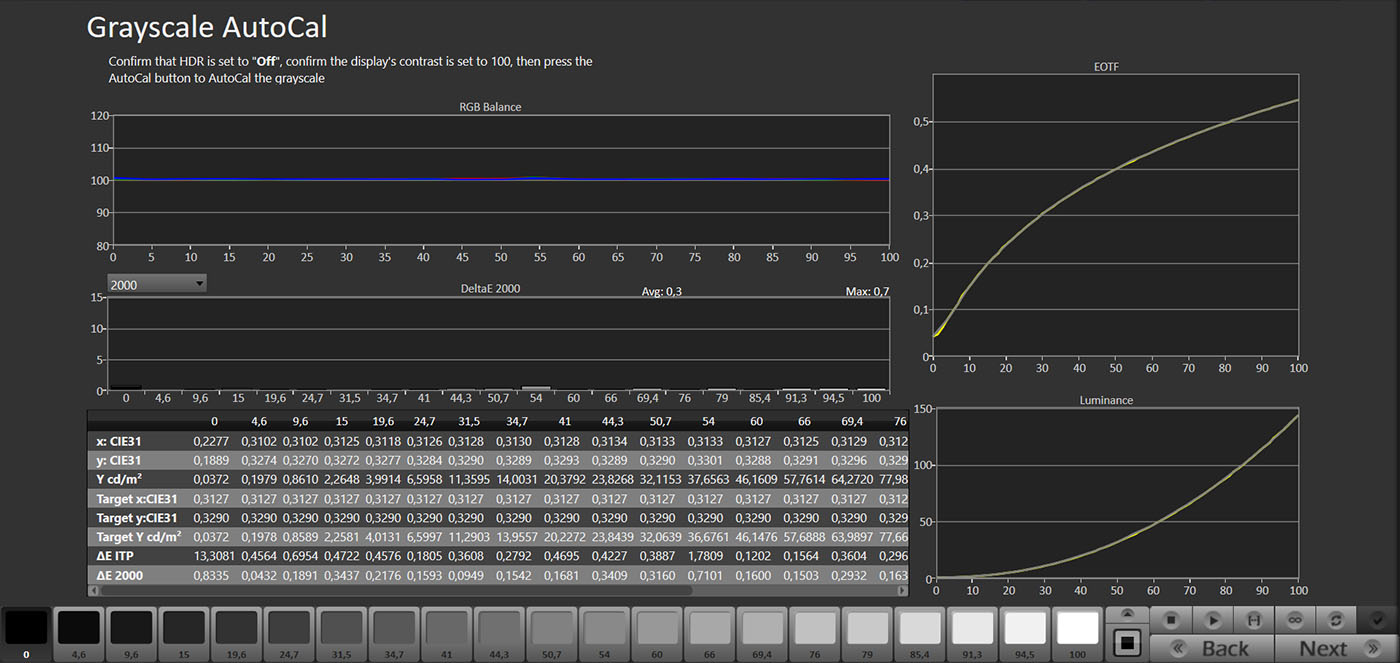Click the circular arrows refresh icon
The height and width of the screenshot is (663, 1400).
(1335, 620)
